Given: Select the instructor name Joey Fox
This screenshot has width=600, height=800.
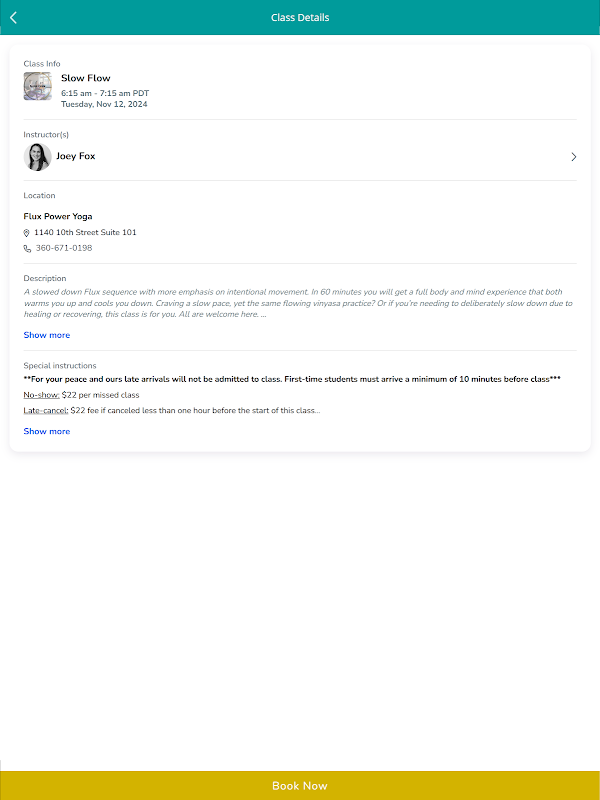Looking at the screenshot, I should click(76, 156).
